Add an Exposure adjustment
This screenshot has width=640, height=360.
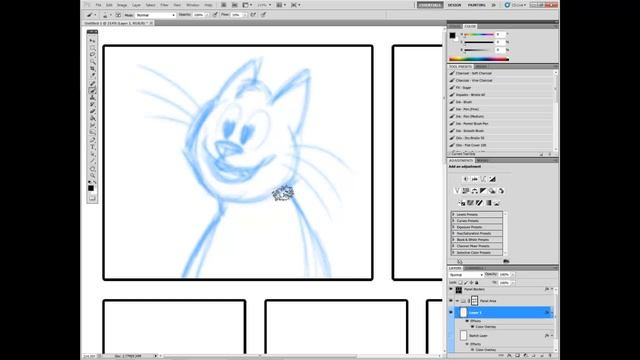pyautogui.click(x=493, y=179)
